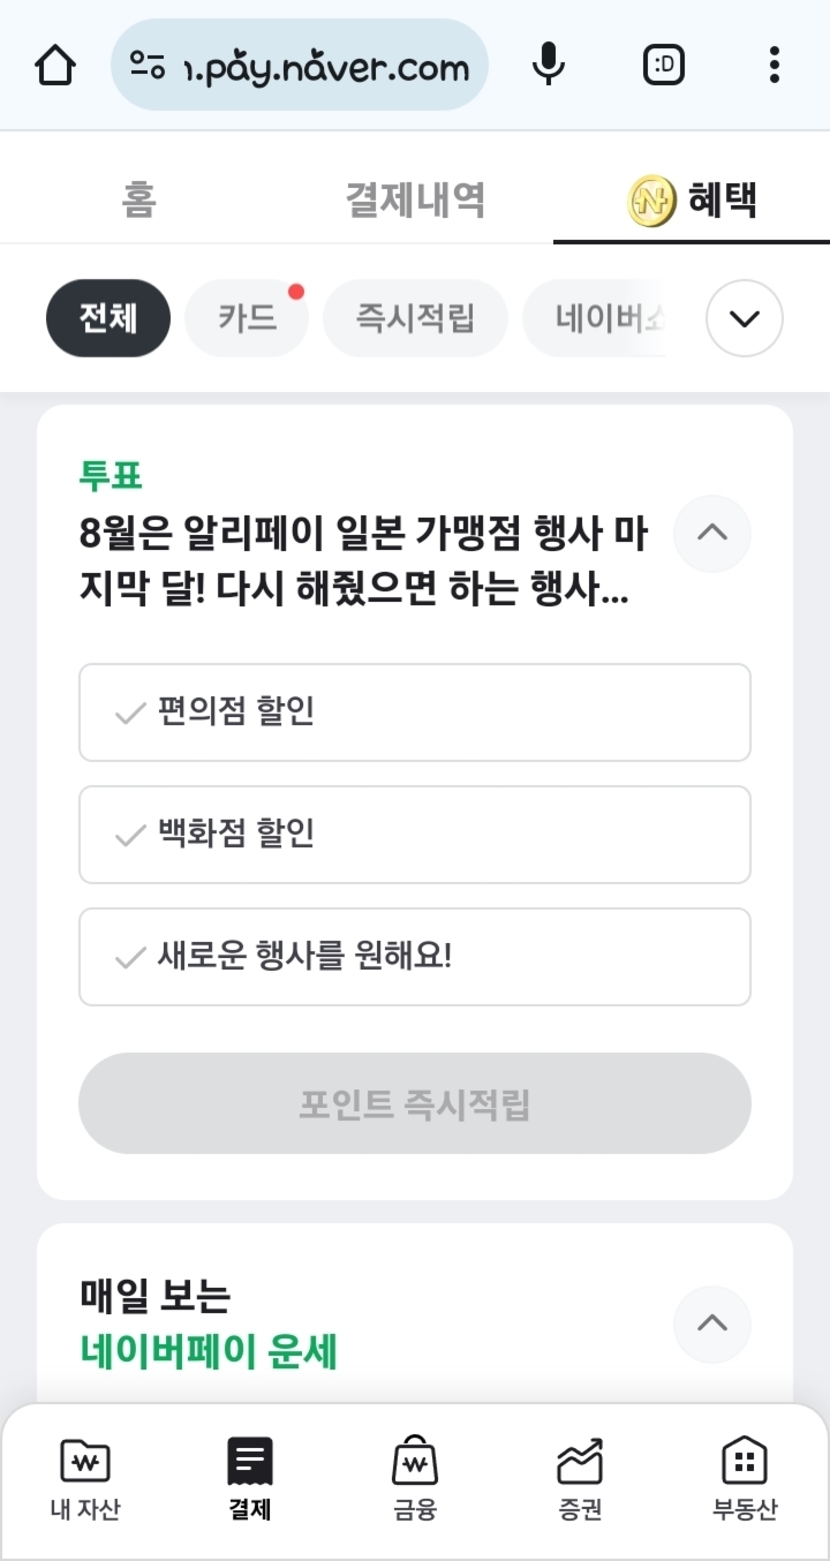
Task: Select the 편의점 할인 vote option
Action: (x=414, y=712)
